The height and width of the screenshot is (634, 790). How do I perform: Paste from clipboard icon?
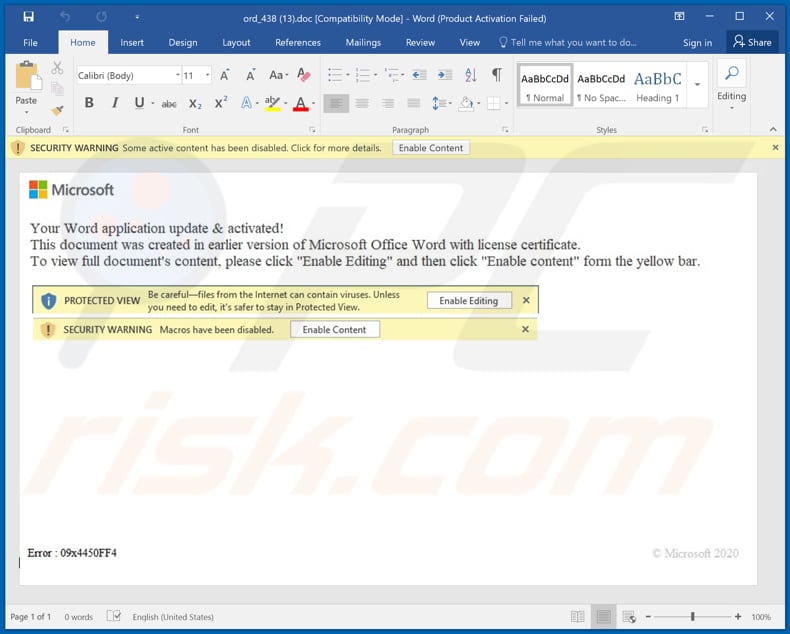27,76
